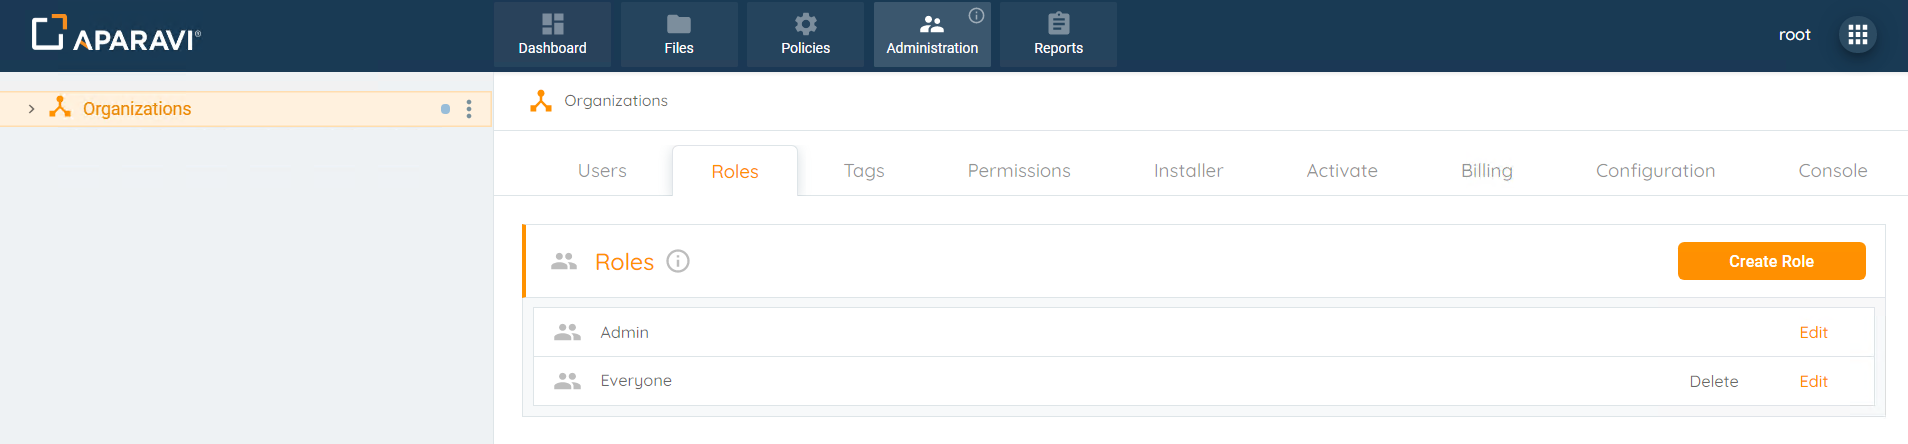The width and height of the screenshot is (1908, 444).
Task: Open the Dashboard view
Action: tap(552, 35)
